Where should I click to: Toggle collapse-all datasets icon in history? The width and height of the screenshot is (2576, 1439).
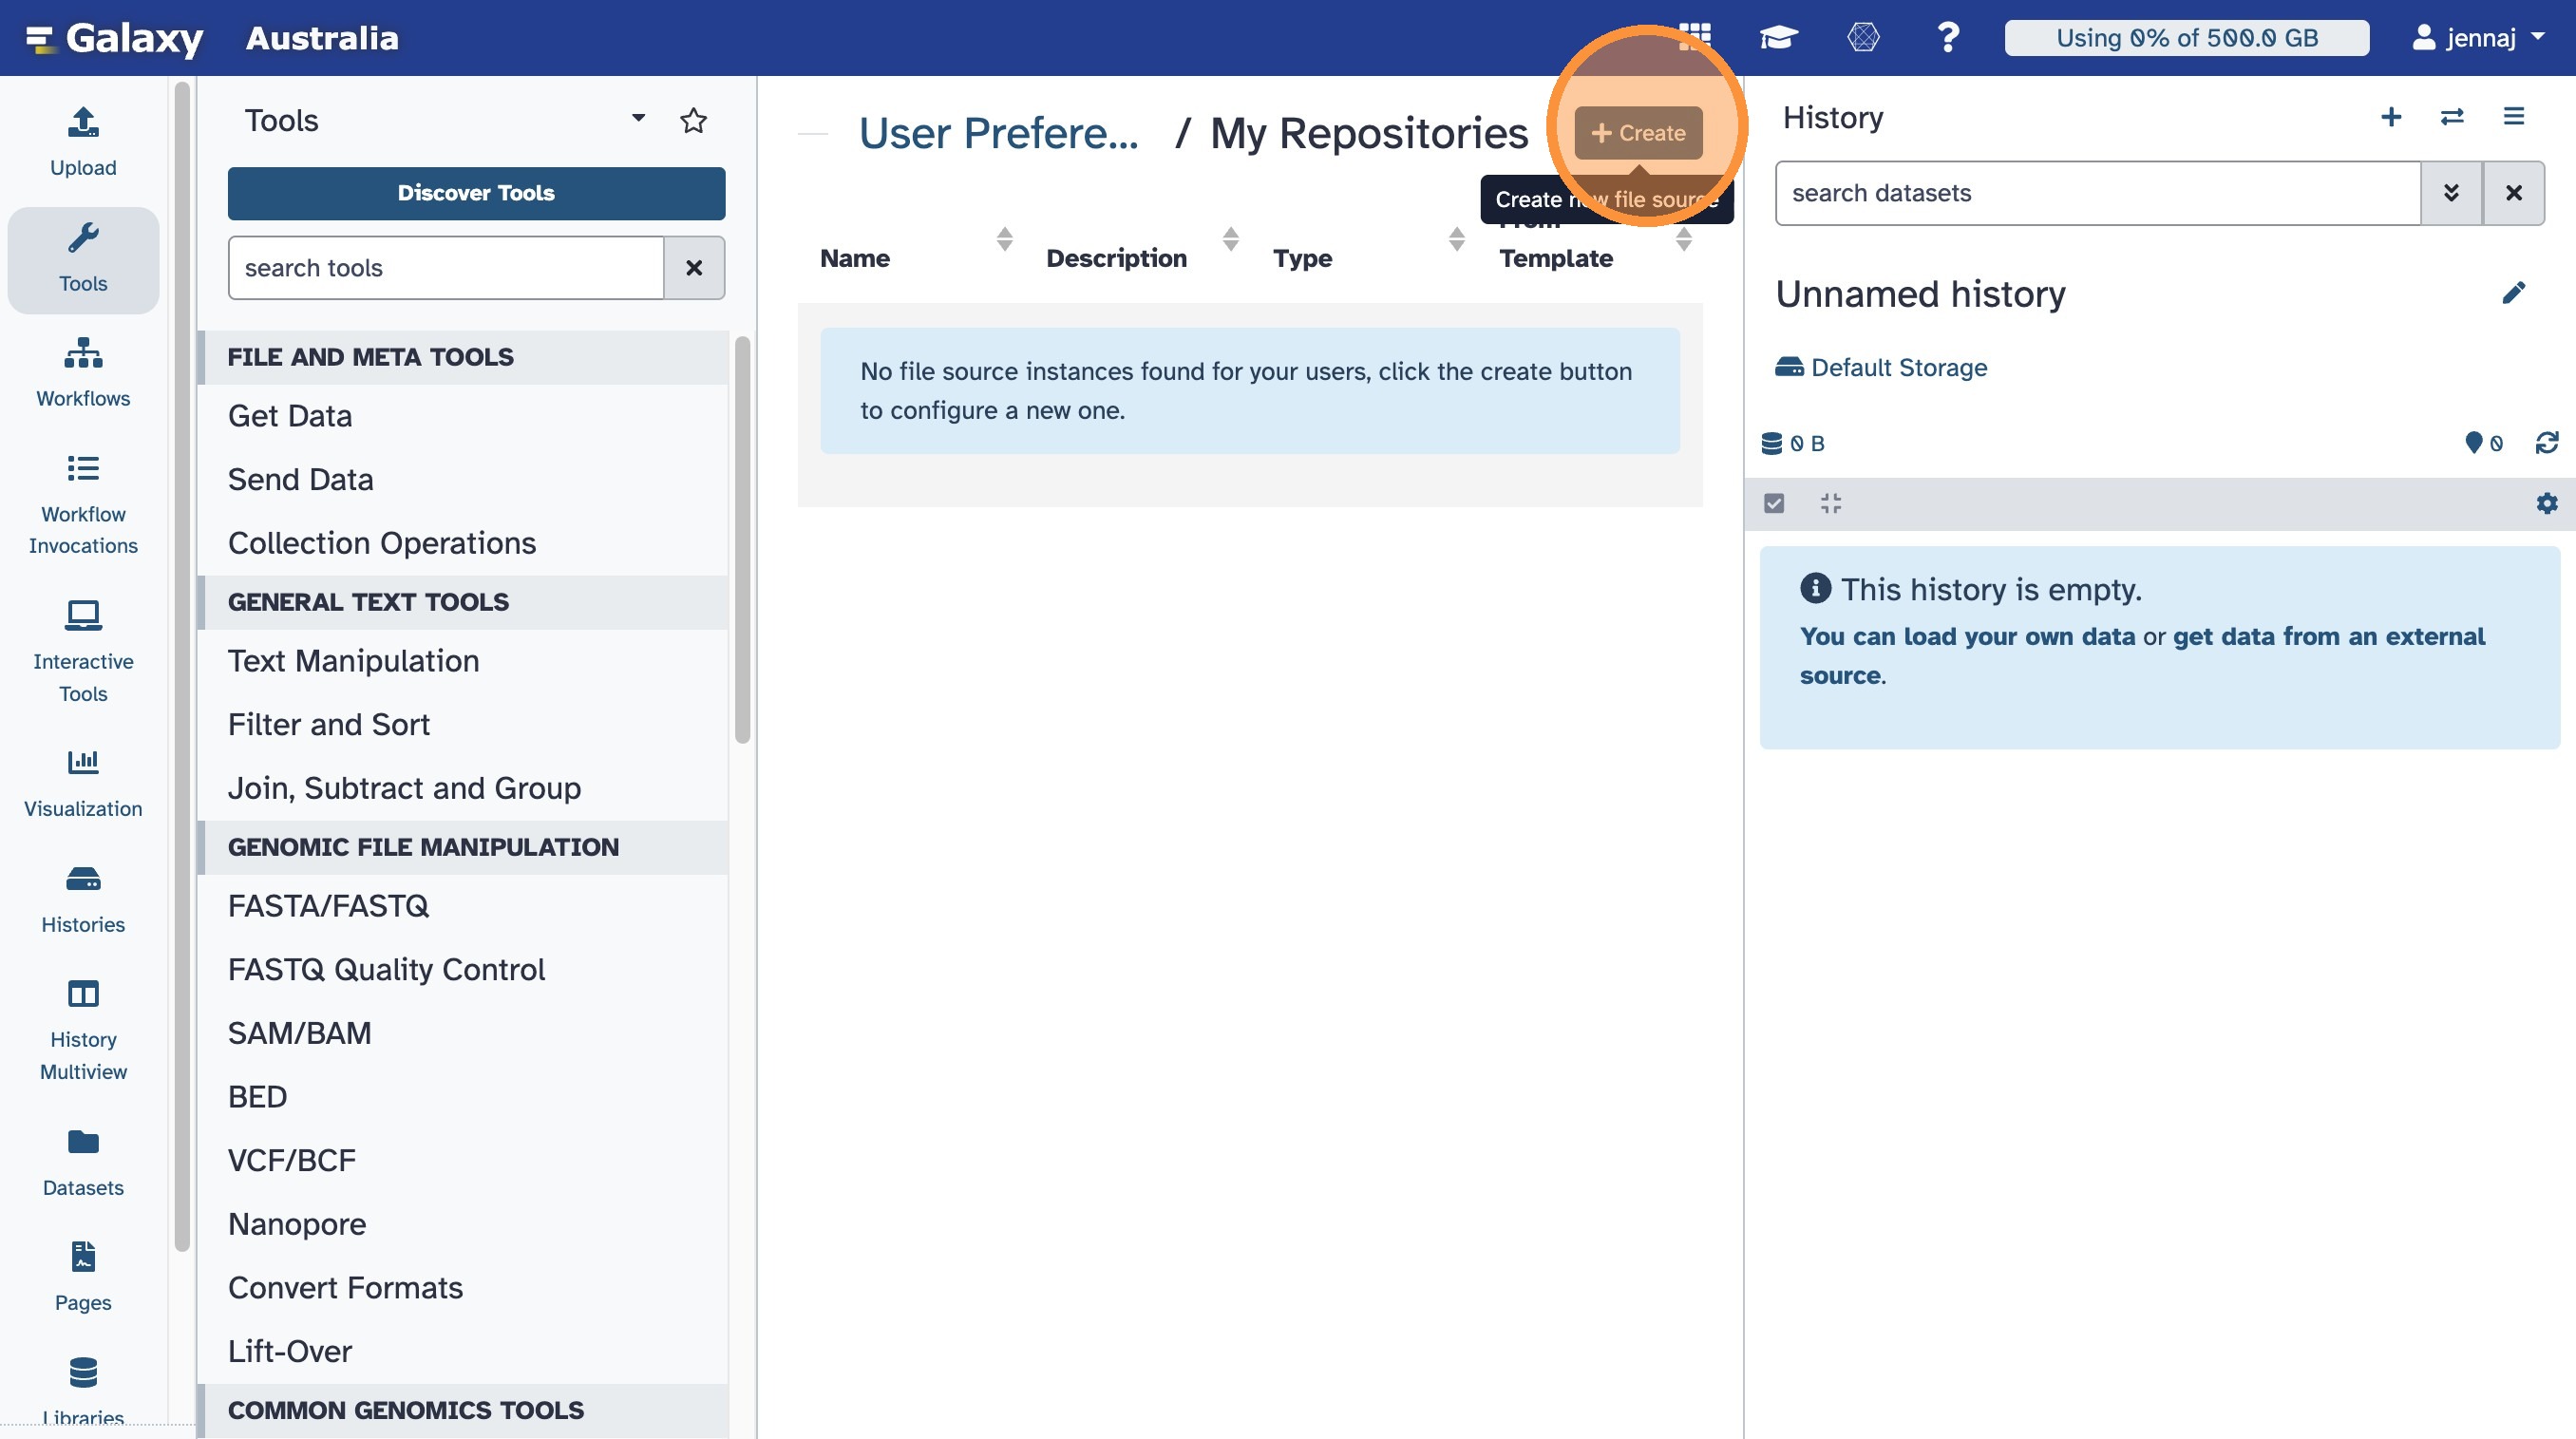1831,503
